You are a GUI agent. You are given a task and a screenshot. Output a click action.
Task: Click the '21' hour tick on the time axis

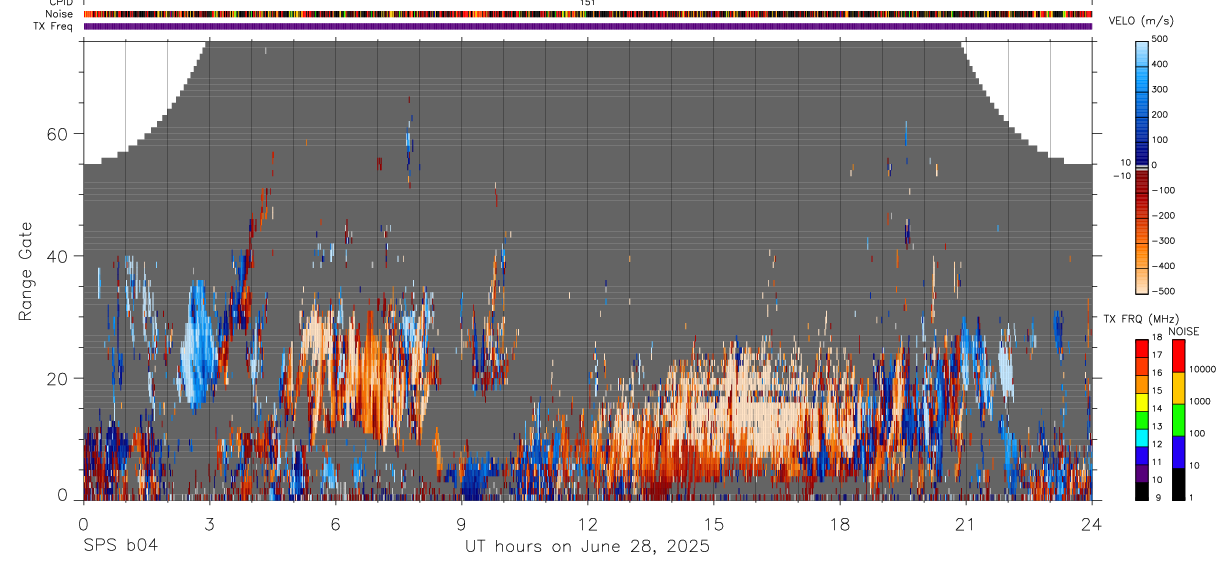966,523
